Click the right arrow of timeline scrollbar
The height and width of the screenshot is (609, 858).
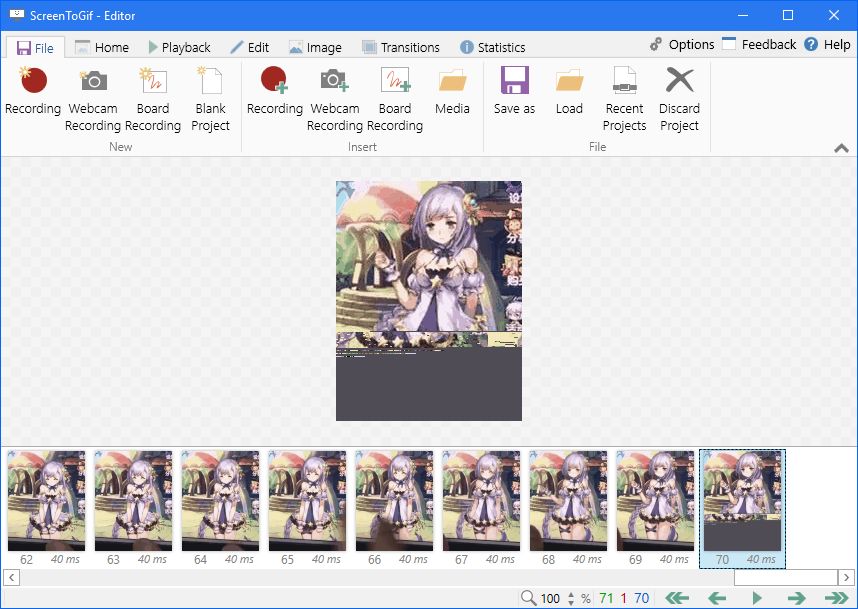click(x=846, y=577)
